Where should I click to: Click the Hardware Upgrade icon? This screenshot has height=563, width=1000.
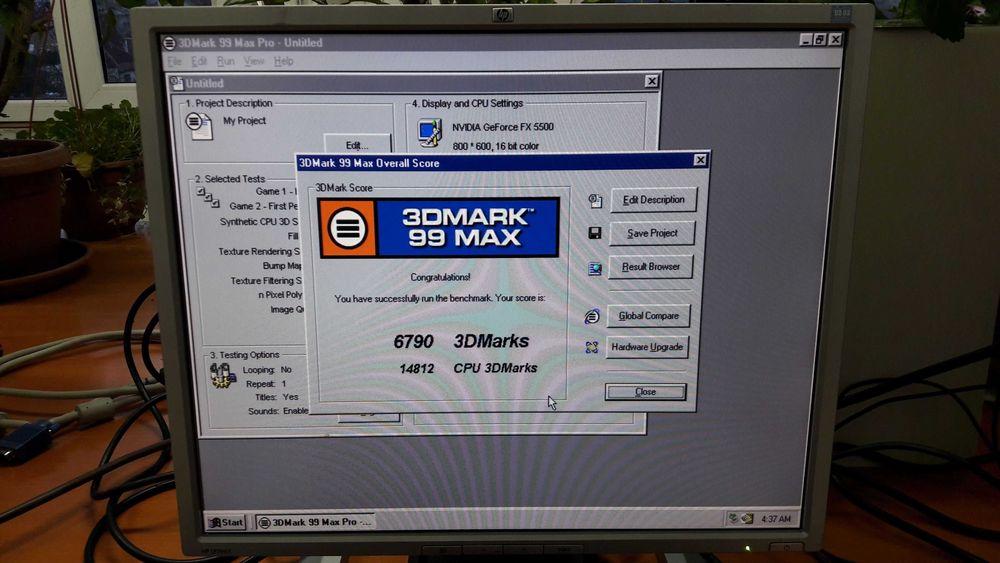pos(592,347)
